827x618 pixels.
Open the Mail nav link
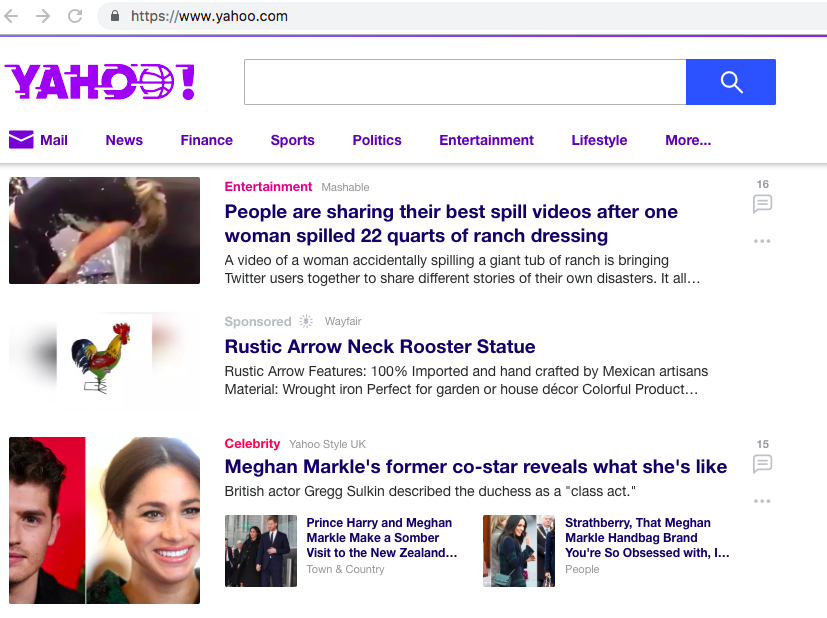(x=54, y=140)
